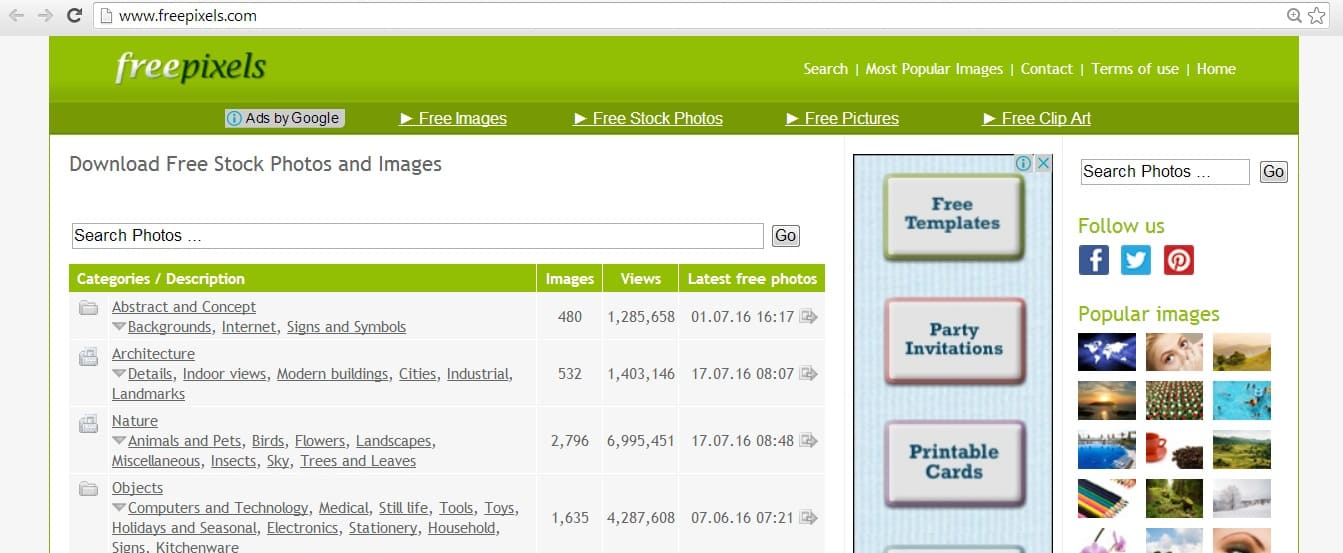Screen dimensions: 1343x553
Task: Open Search in top navigation
Action: tap(825, 69)
